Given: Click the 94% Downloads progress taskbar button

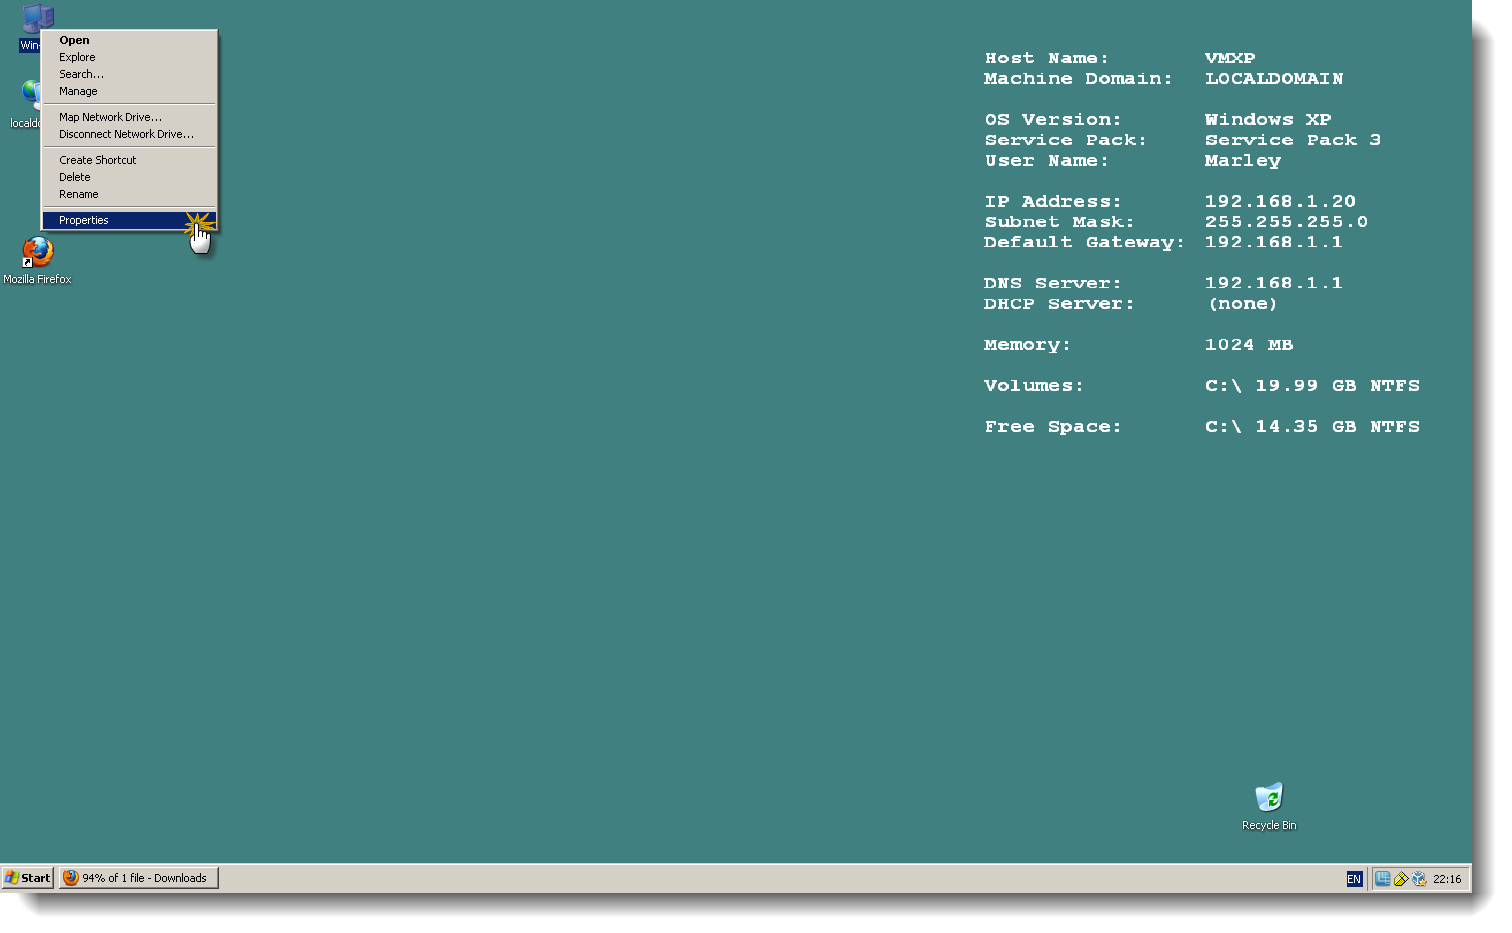Looking at the screenshot, I should tap(138, 878).
